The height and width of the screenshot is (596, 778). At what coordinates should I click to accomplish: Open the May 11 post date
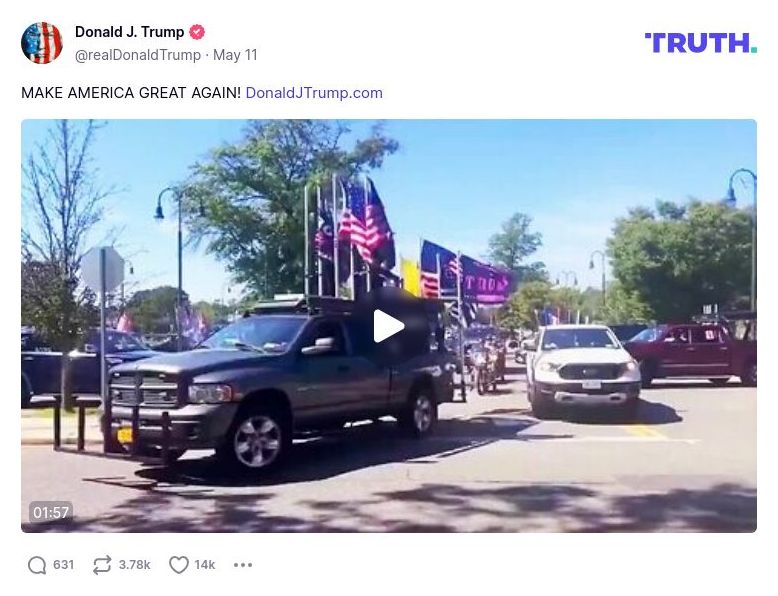click(x=235, y=55)
